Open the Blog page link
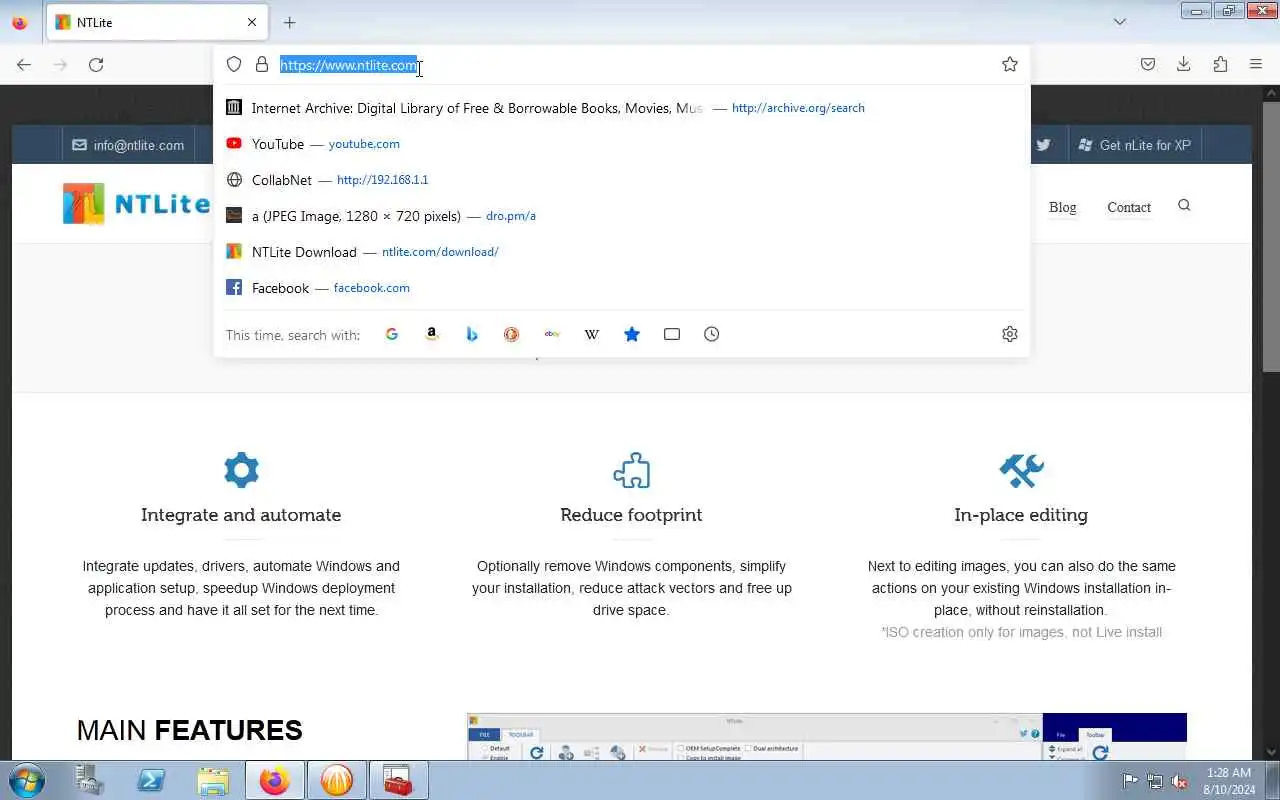Viewport: 1280px width, 800px height. click(x=1062, y=207)
